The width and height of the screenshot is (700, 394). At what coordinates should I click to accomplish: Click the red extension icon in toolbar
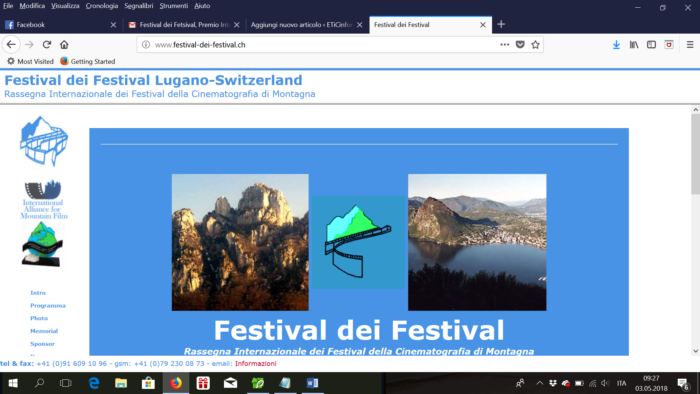pos(669,45)
